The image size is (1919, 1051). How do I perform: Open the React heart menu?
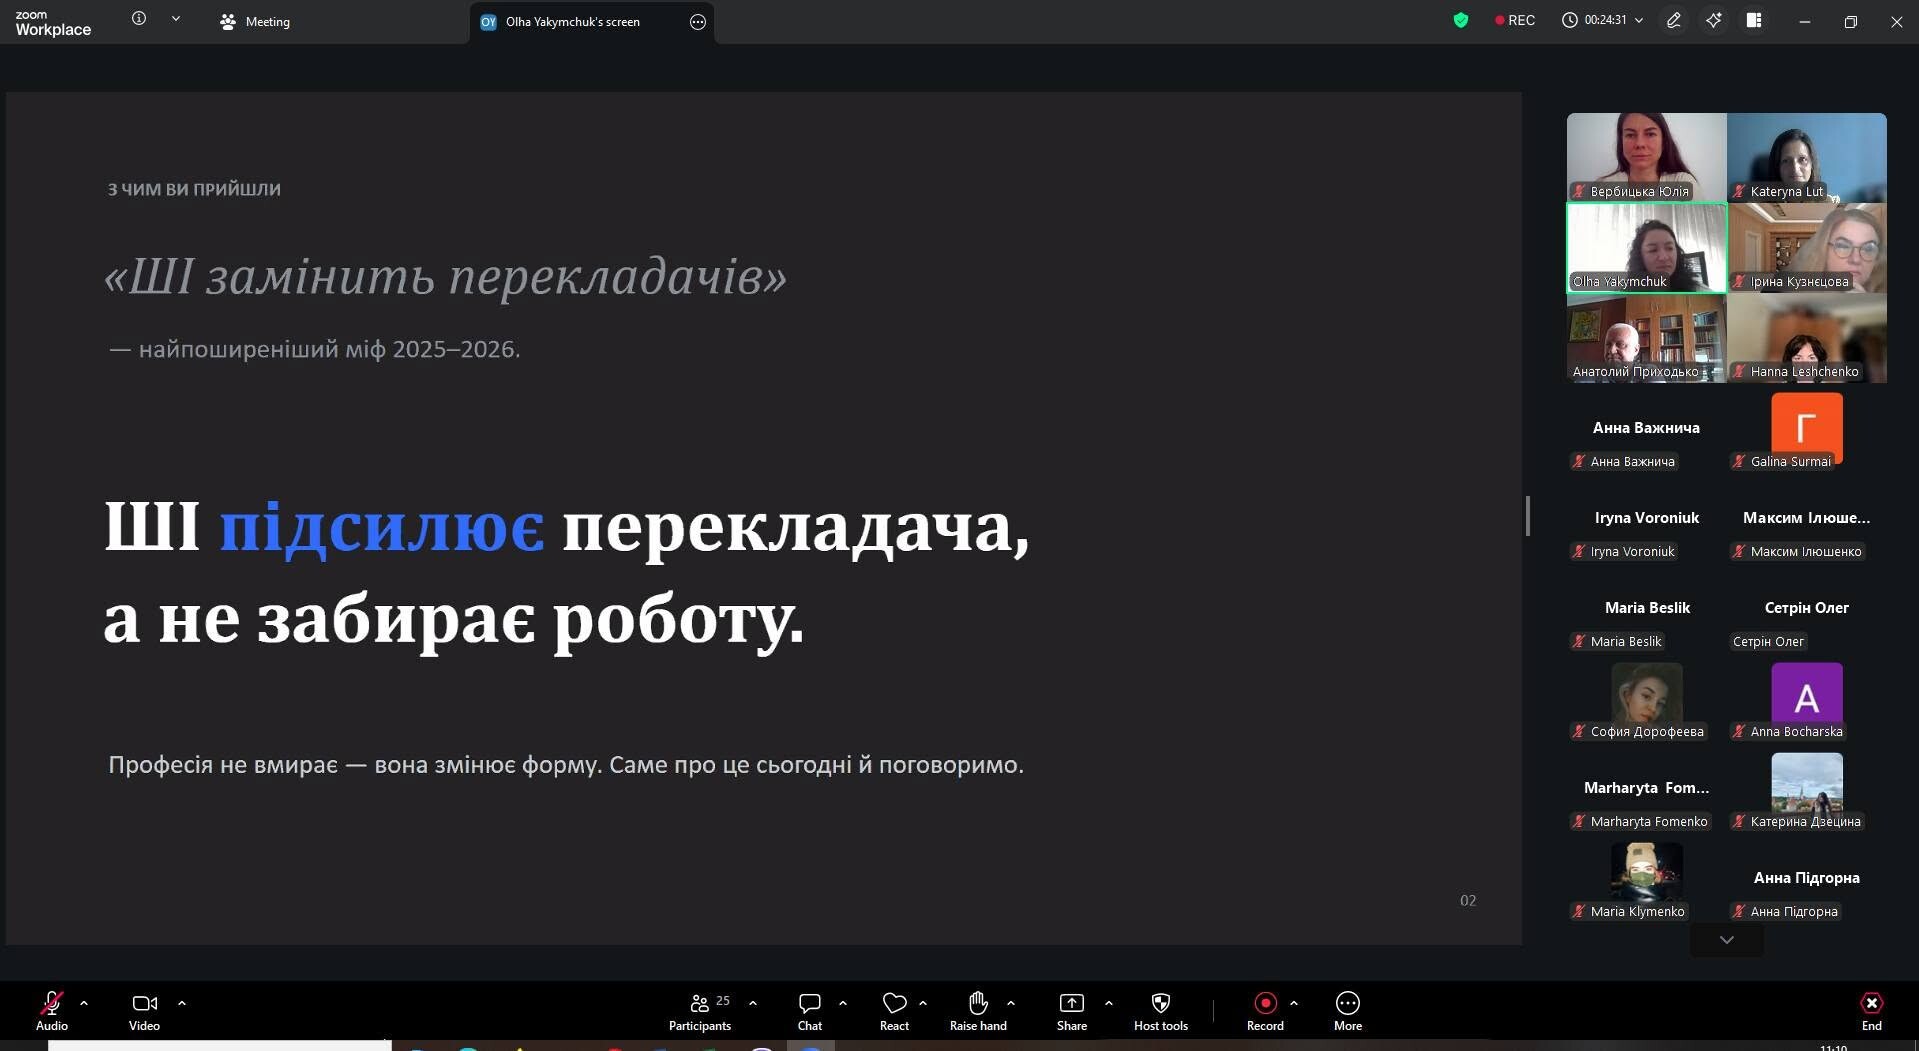pyautogui.click(x=894, y=1010)
